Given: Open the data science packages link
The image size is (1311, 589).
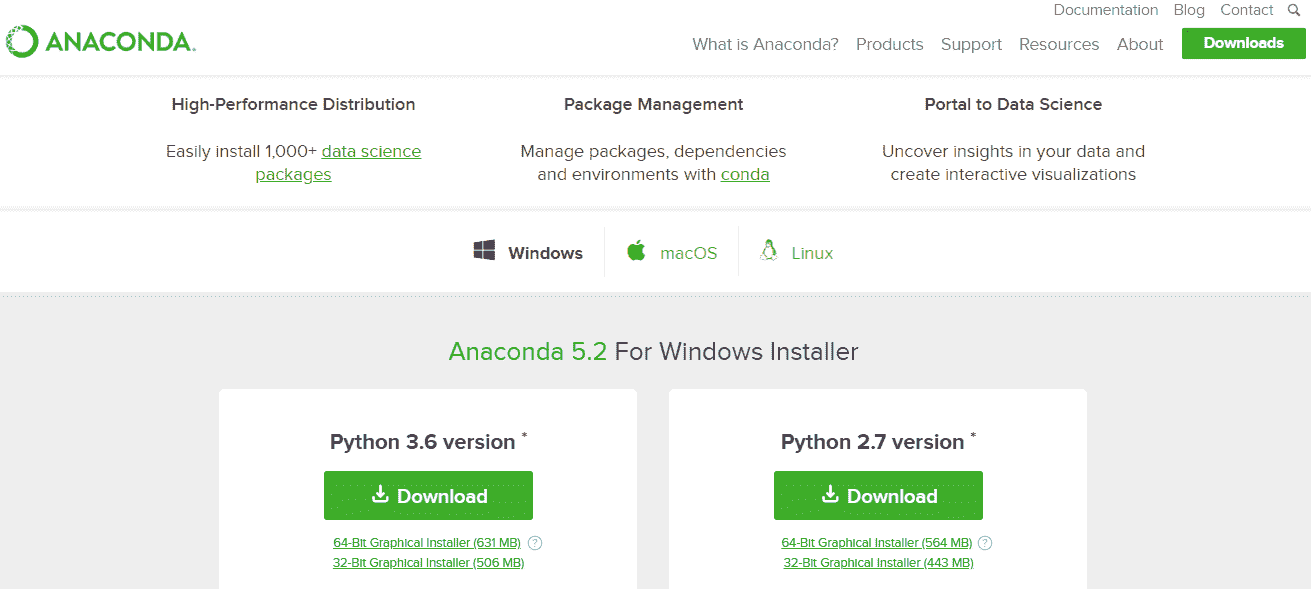Looking at the screenshot, I should point(371,152).
